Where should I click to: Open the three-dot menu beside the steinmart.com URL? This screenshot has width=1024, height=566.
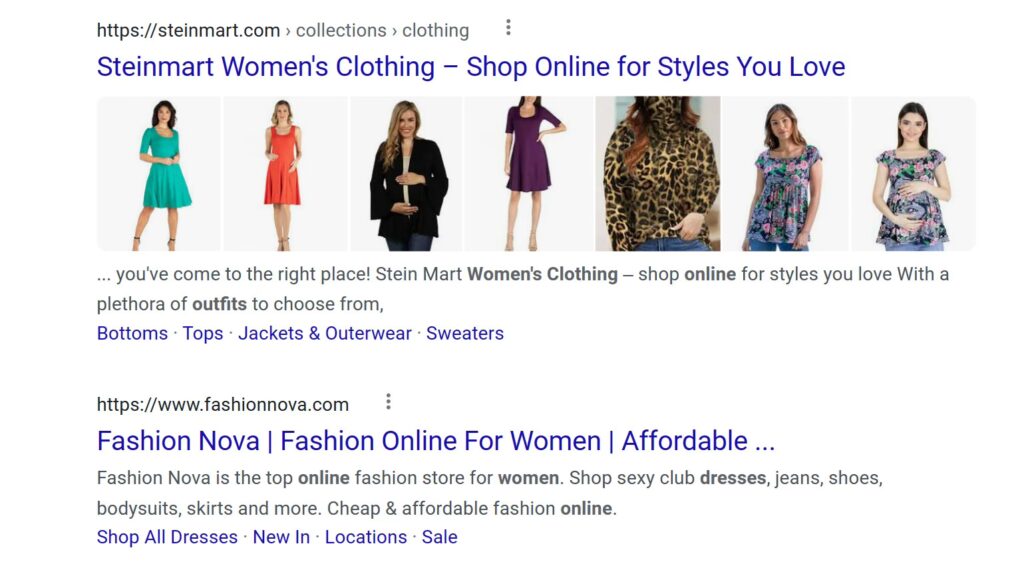tap(508, 27)
